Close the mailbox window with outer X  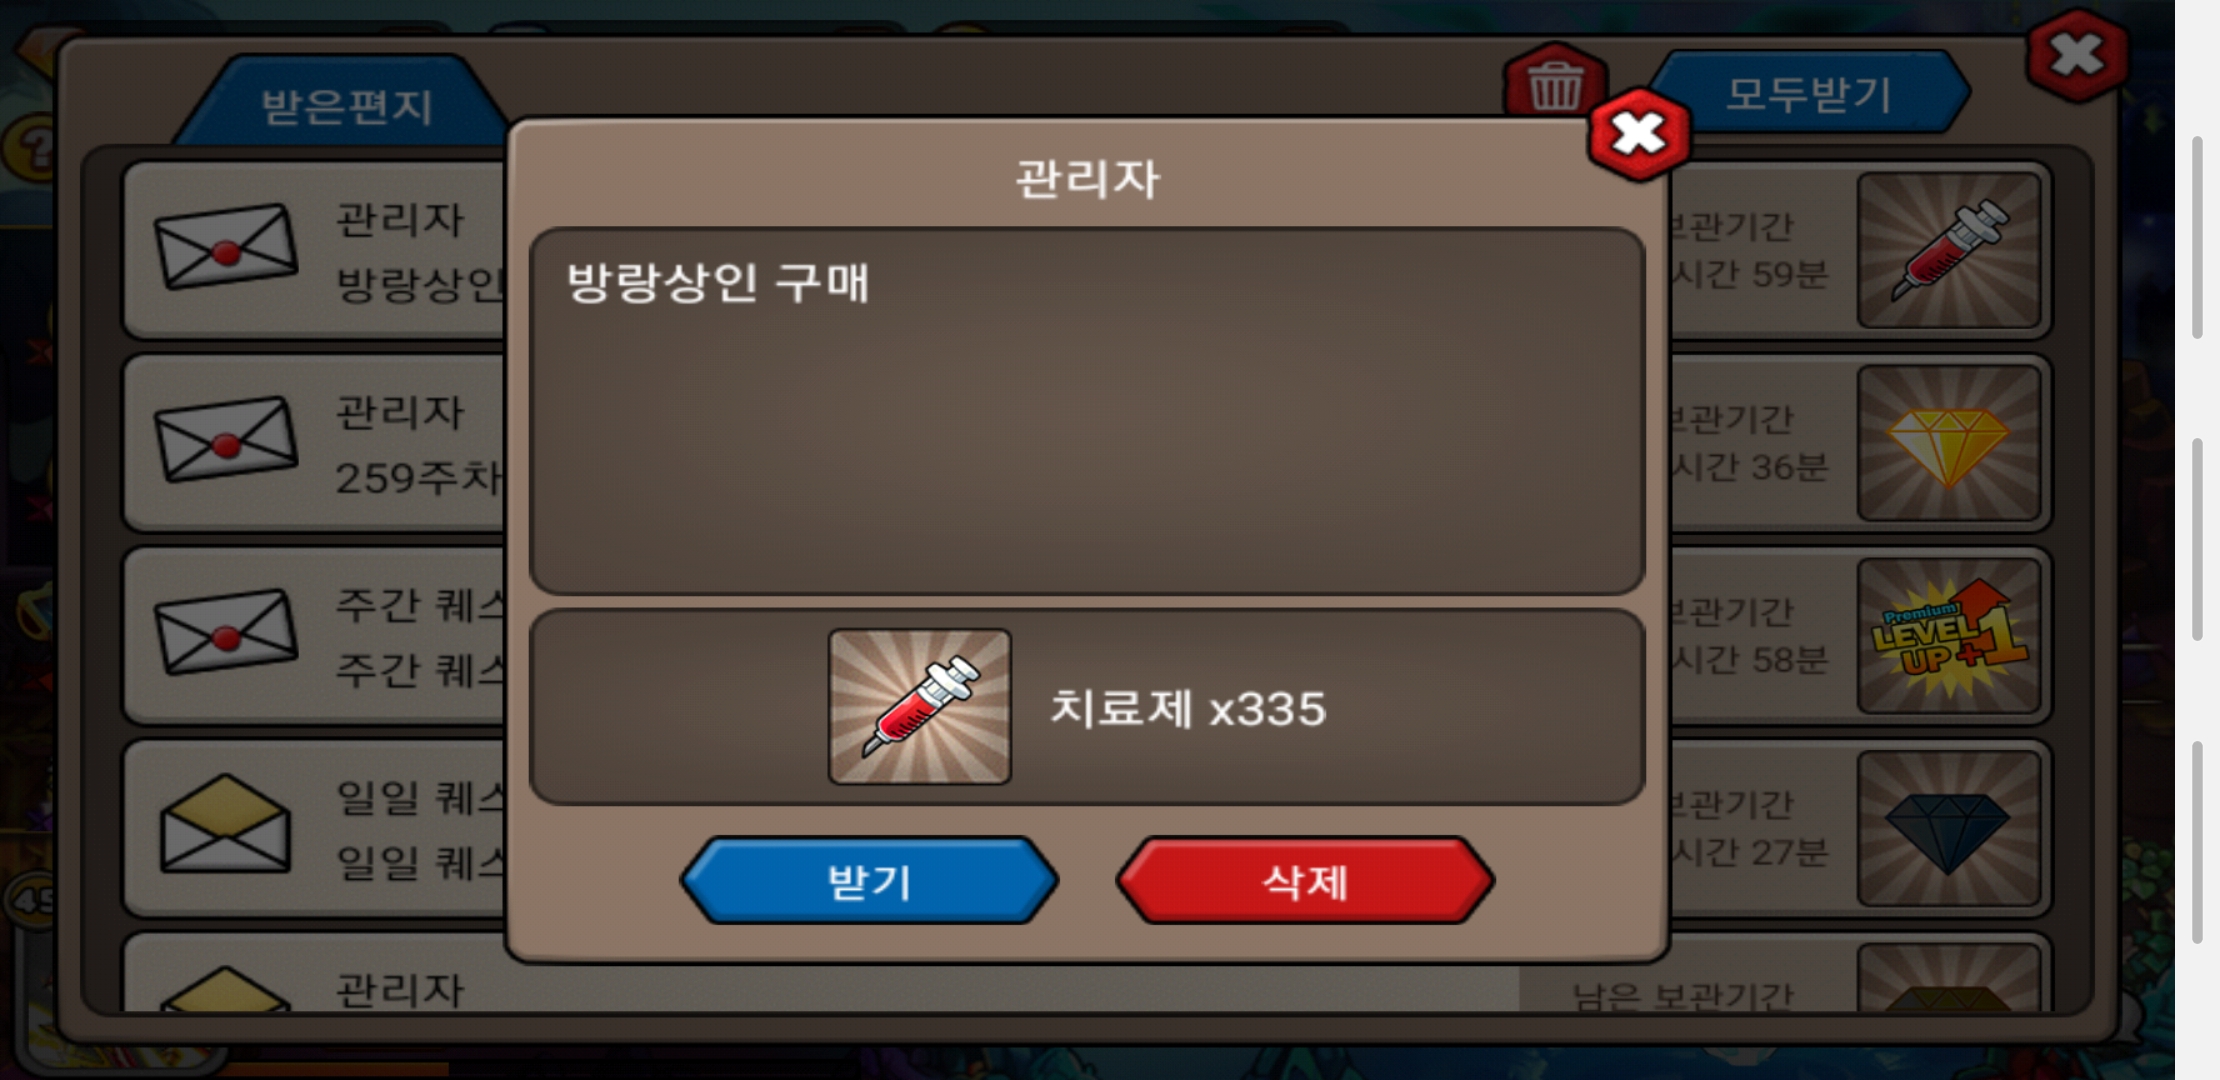tap(2077, 55)
